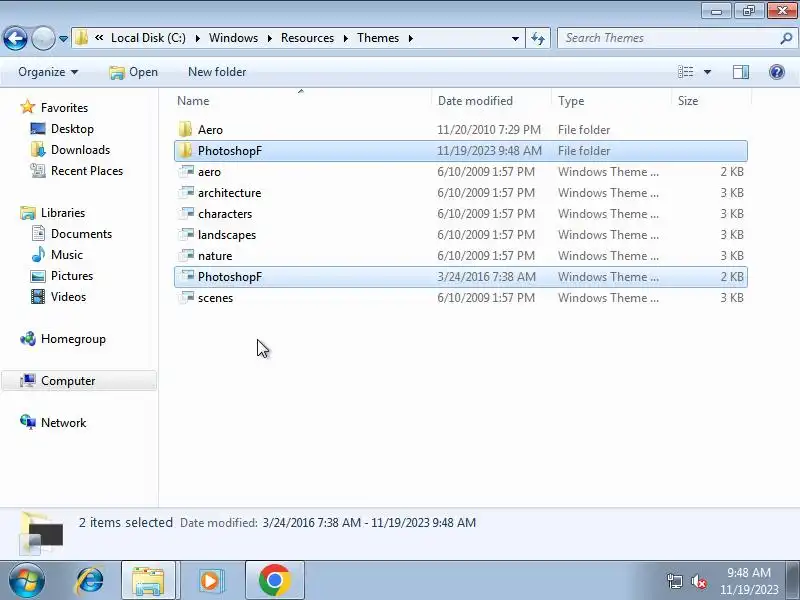Click the '11/20/2010 7:29 PM' date cell
Screen dimensions: 800x600
pyautogui.click(x=489, y=130)
